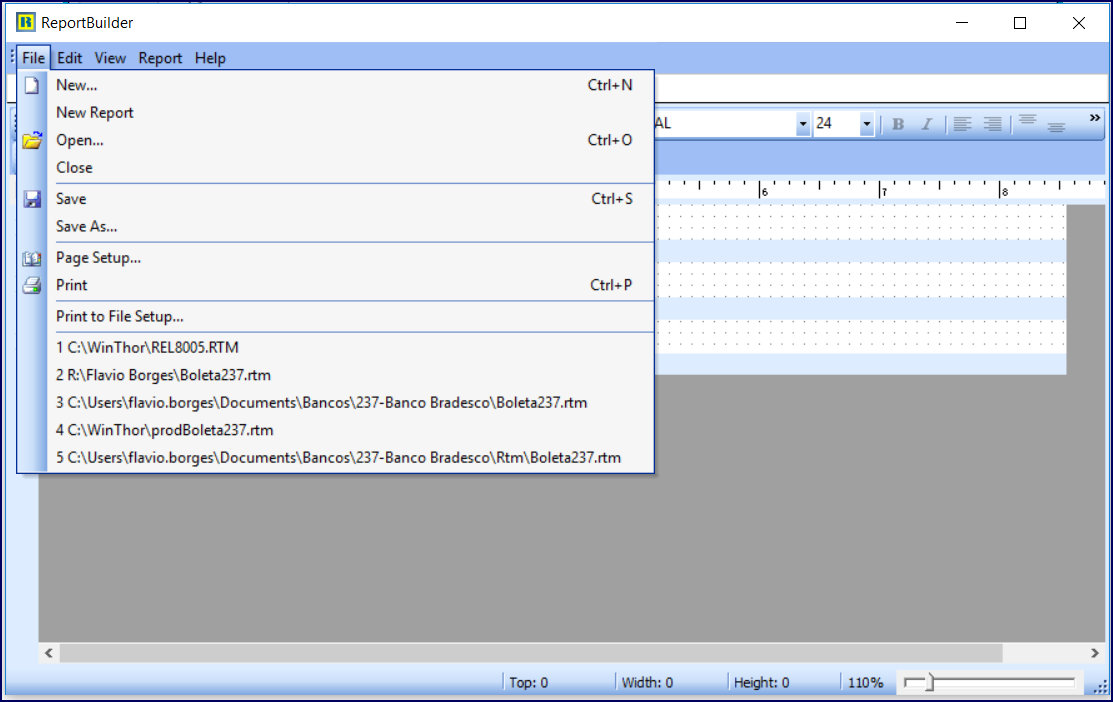Open the File menu
Screen dimensions: 1113x702
pyautogui.click(x=33, y=58)
